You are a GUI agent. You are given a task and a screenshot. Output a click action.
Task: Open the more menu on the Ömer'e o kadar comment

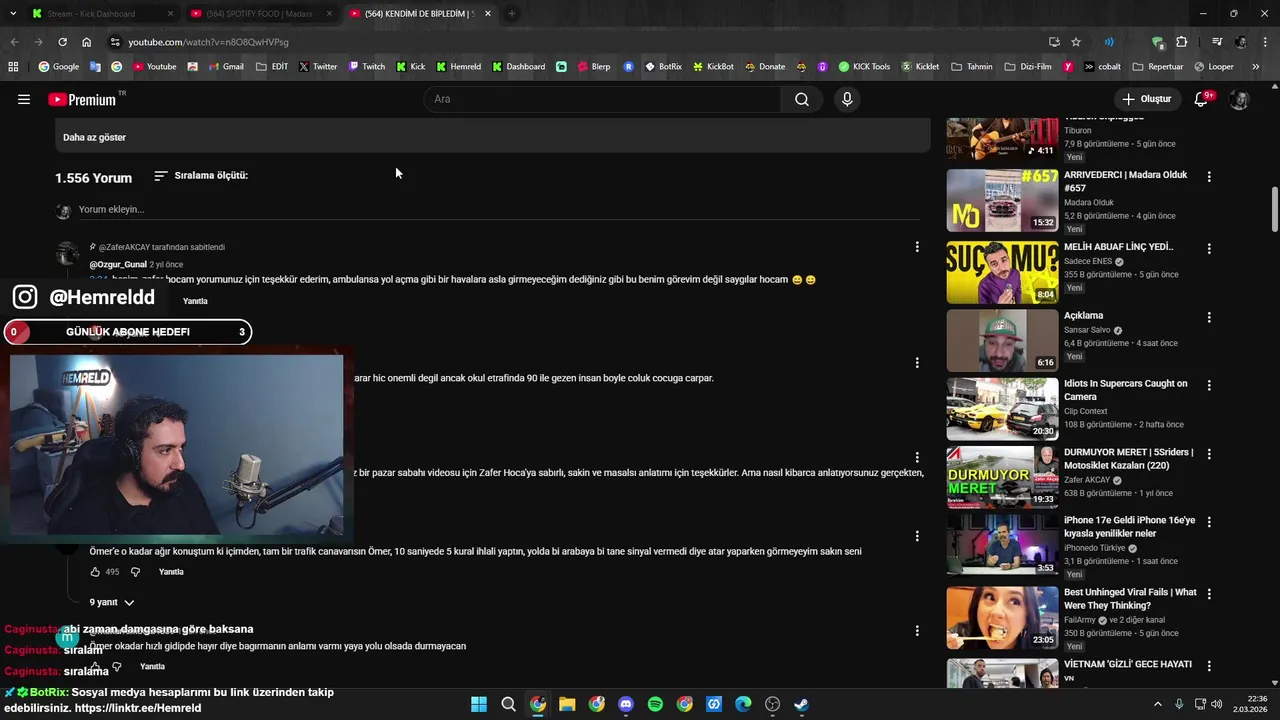click(917, 536)
